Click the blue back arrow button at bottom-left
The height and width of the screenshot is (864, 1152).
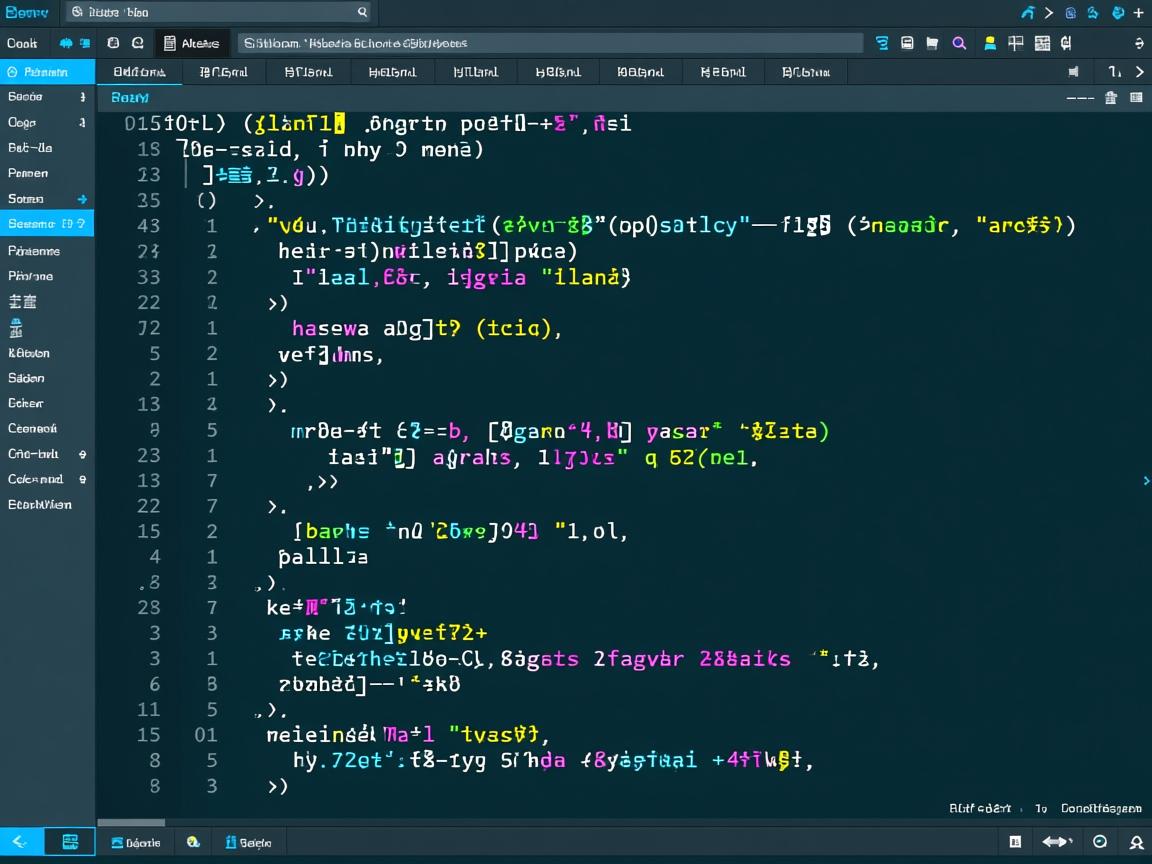pyautogui.click(x=22, y=842)
